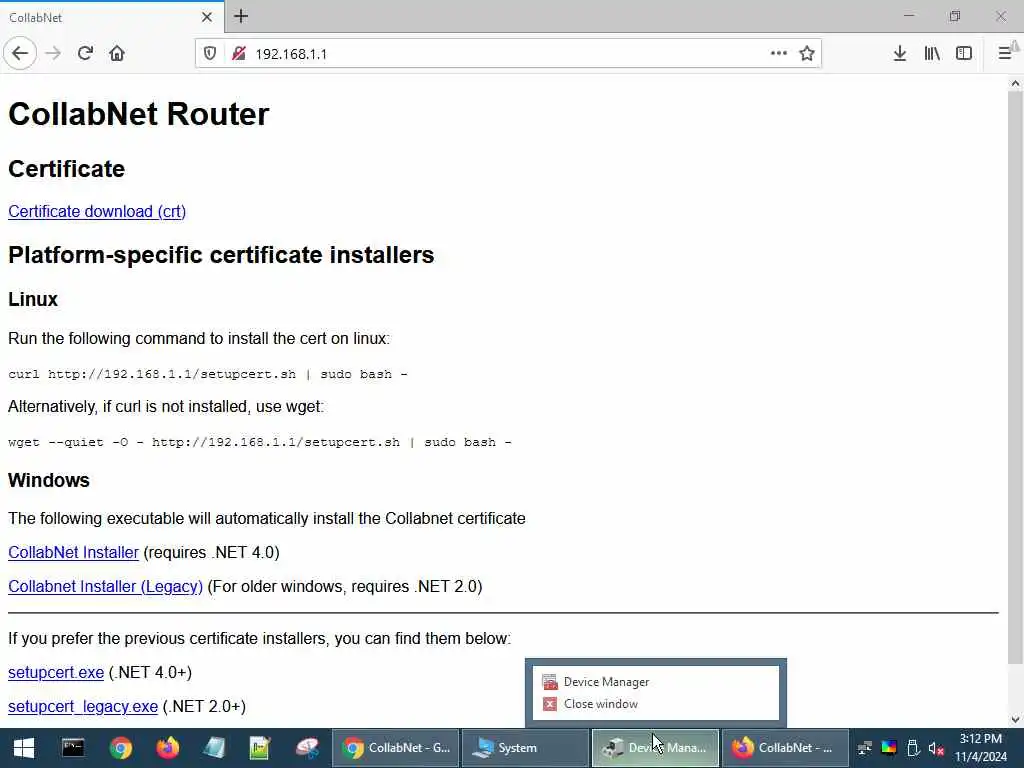Click the page scrollbar up arrow
The image size is (1024, 768).
pos(1015,83)
